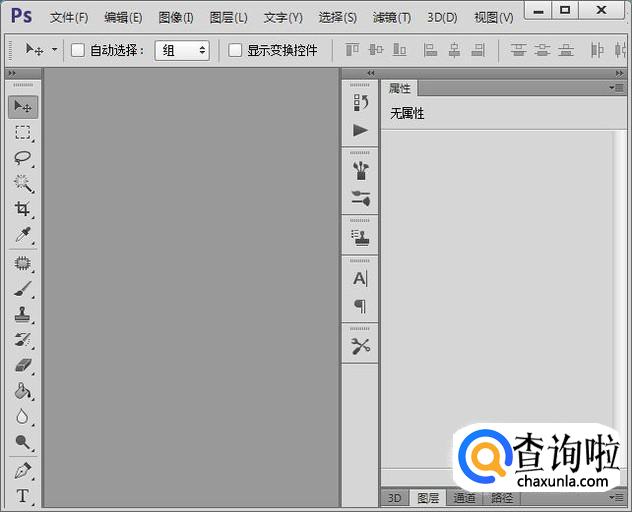This screenshot has height=512, width=632.
Task: Open the 属性 panel flyout menu
Action: (616, 87)
